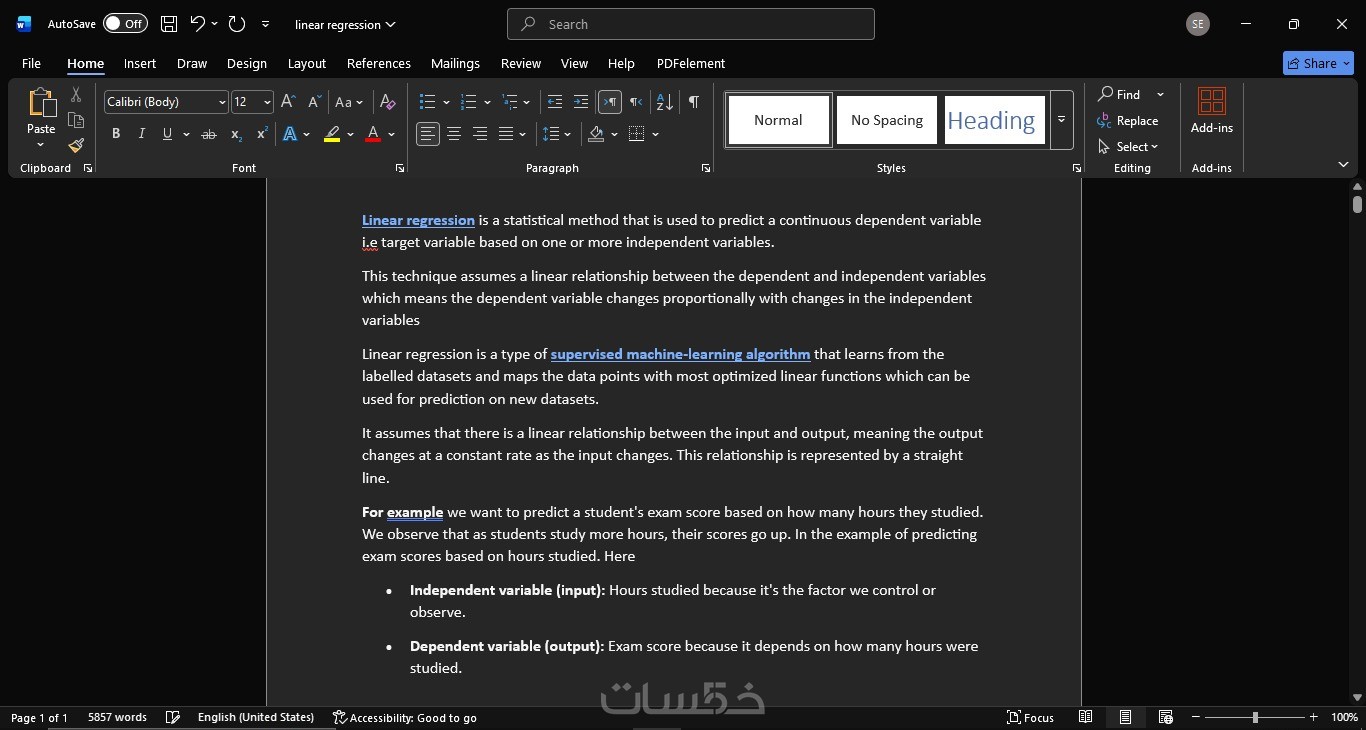Open the File menu
1366x730 pixels.
31,63
